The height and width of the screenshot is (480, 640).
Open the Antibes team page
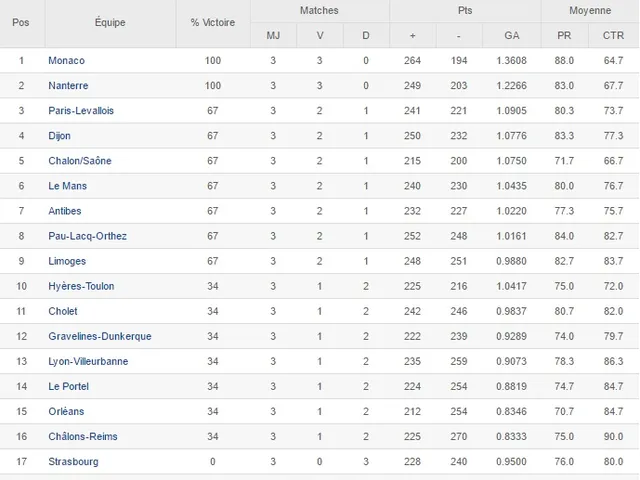[x=65, y=211]
